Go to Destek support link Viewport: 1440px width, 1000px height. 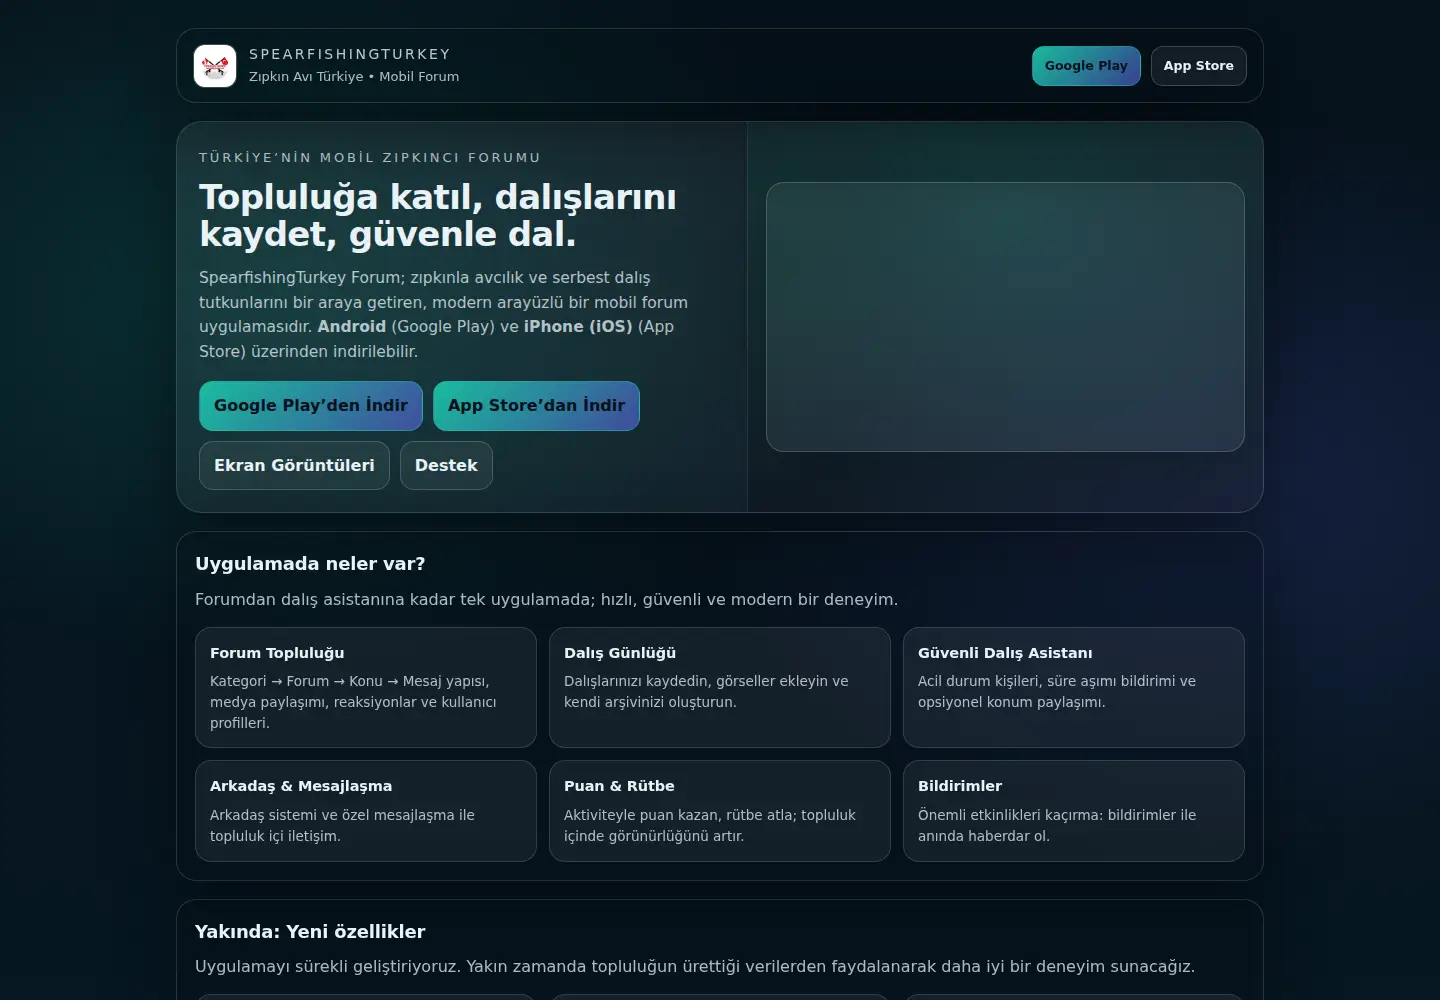tap(446, 466)
